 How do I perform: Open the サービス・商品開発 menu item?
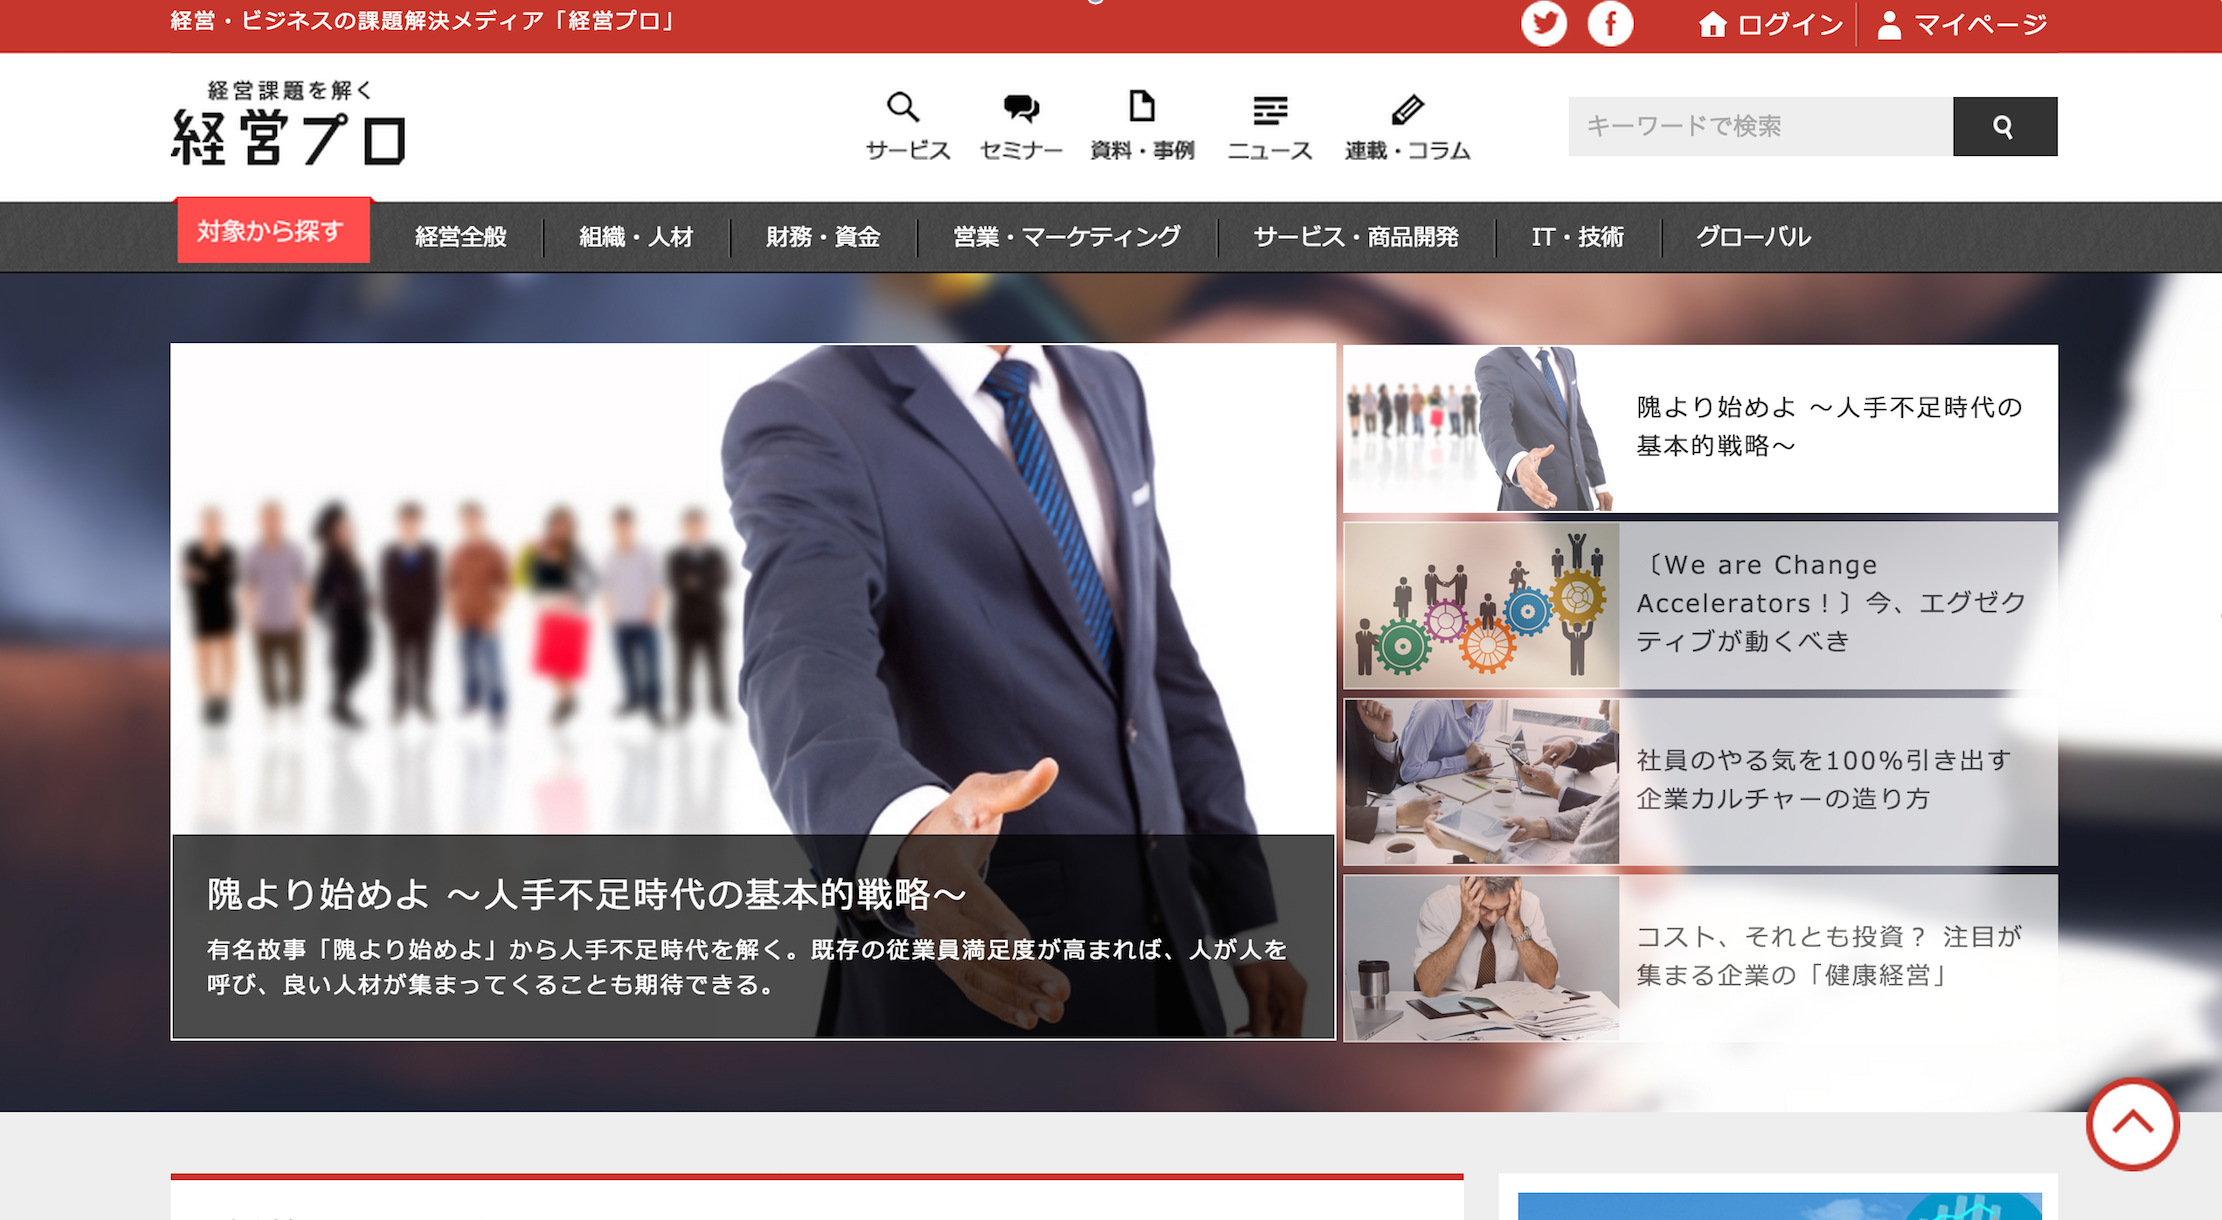1356,237
